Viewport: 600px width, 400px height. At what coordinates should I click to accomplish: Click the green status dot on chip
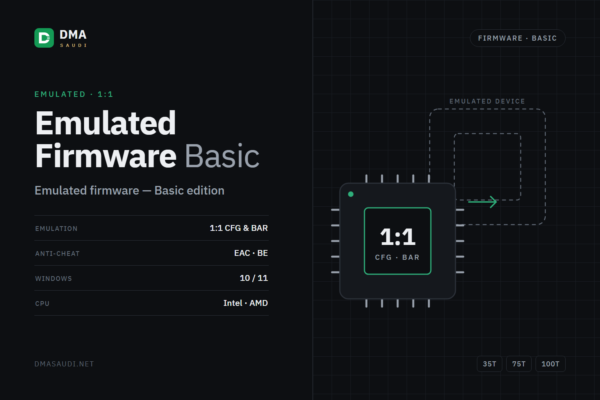pos(351,194)
